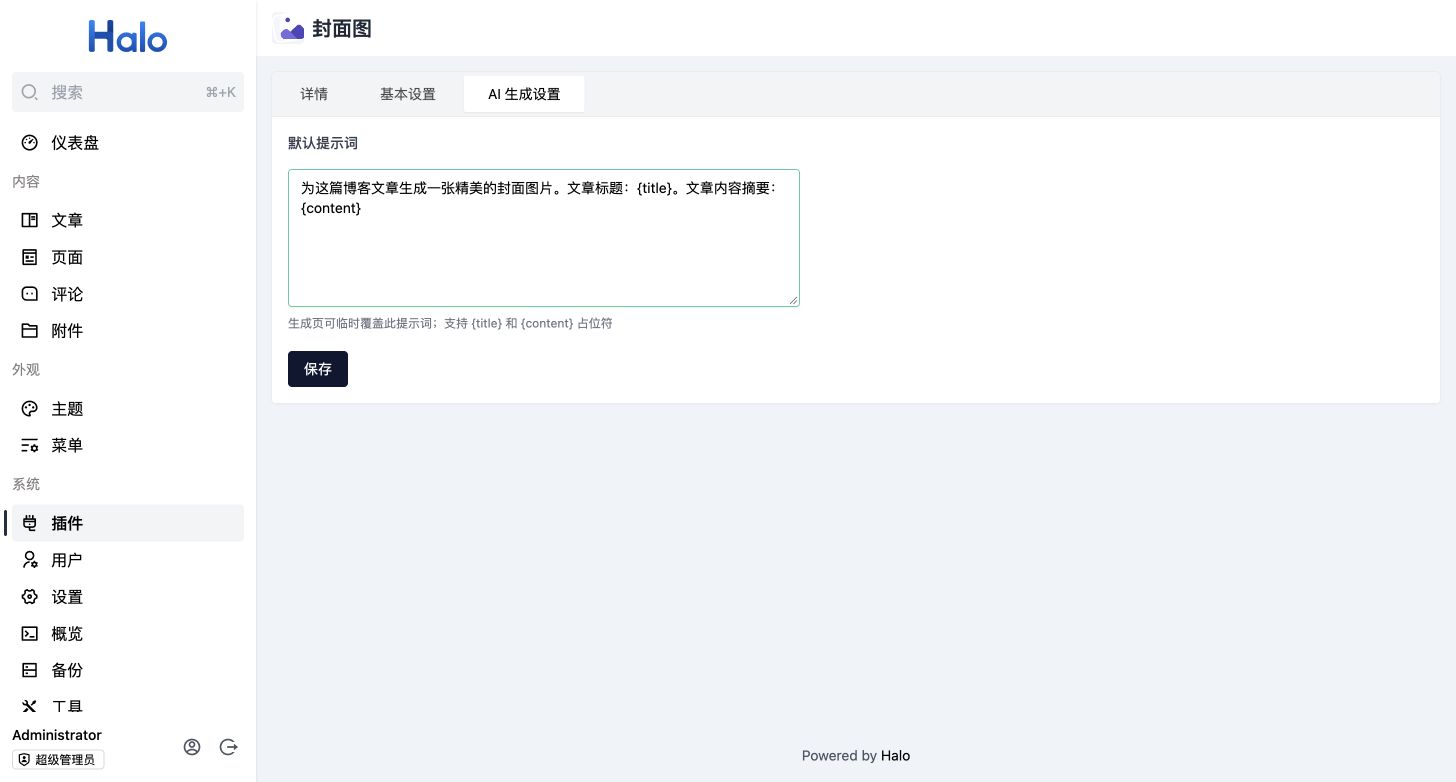
Task: Go to 主题 in the sidebar
Action: 128,409
